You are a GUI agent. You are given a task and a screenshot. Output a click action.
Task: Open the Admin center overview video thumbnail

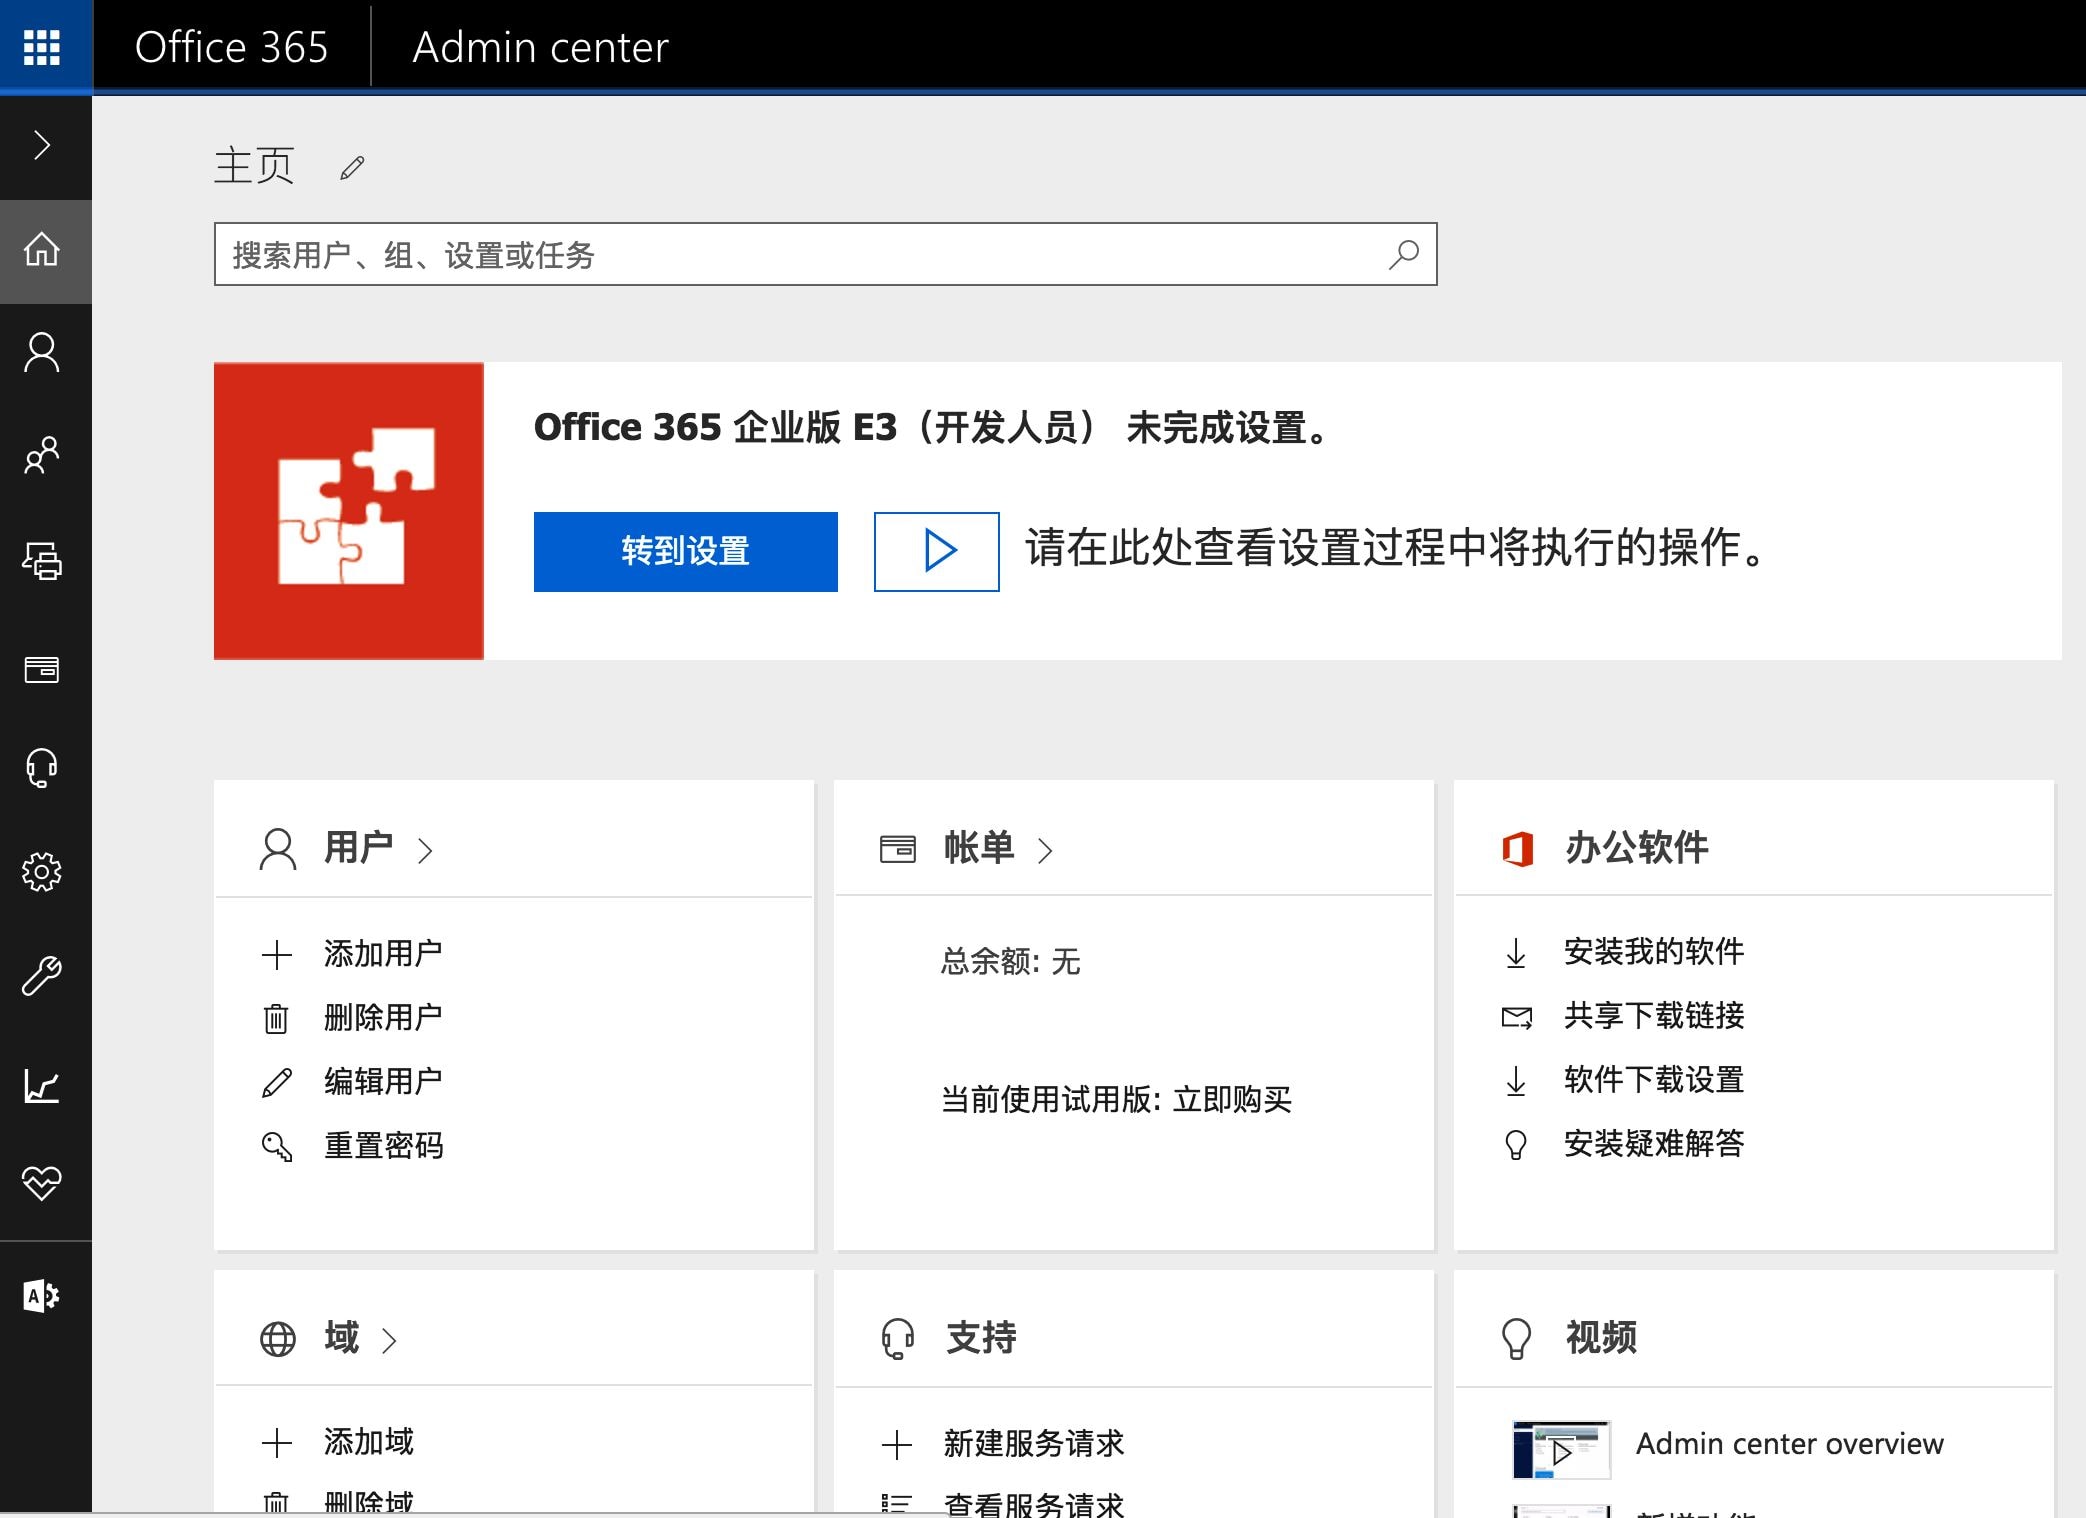pos(1562,1450)
